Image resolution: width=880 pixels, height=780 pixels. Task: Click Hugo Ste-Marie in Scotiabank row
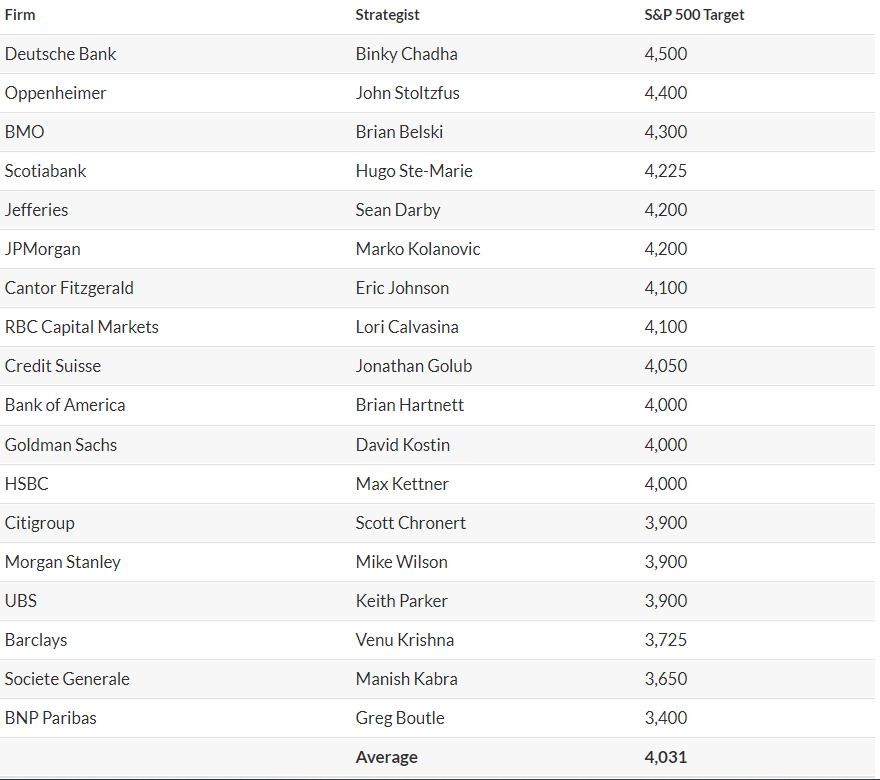(x=414, y=171)
